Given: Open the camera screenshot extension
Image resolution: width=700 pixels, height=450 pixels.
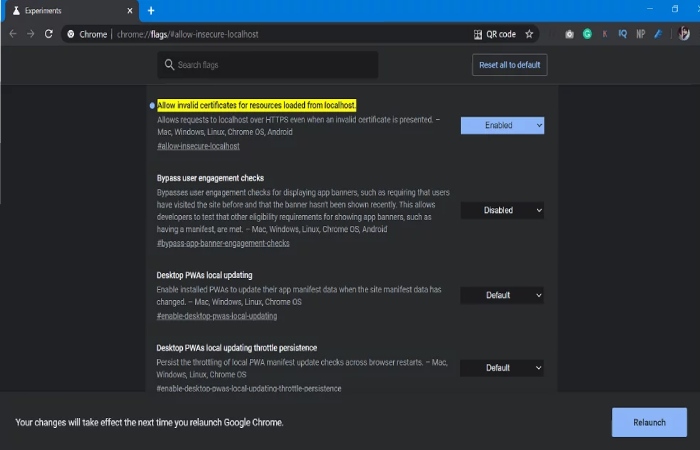Looking at the screenshot, I should pos(569,34).
